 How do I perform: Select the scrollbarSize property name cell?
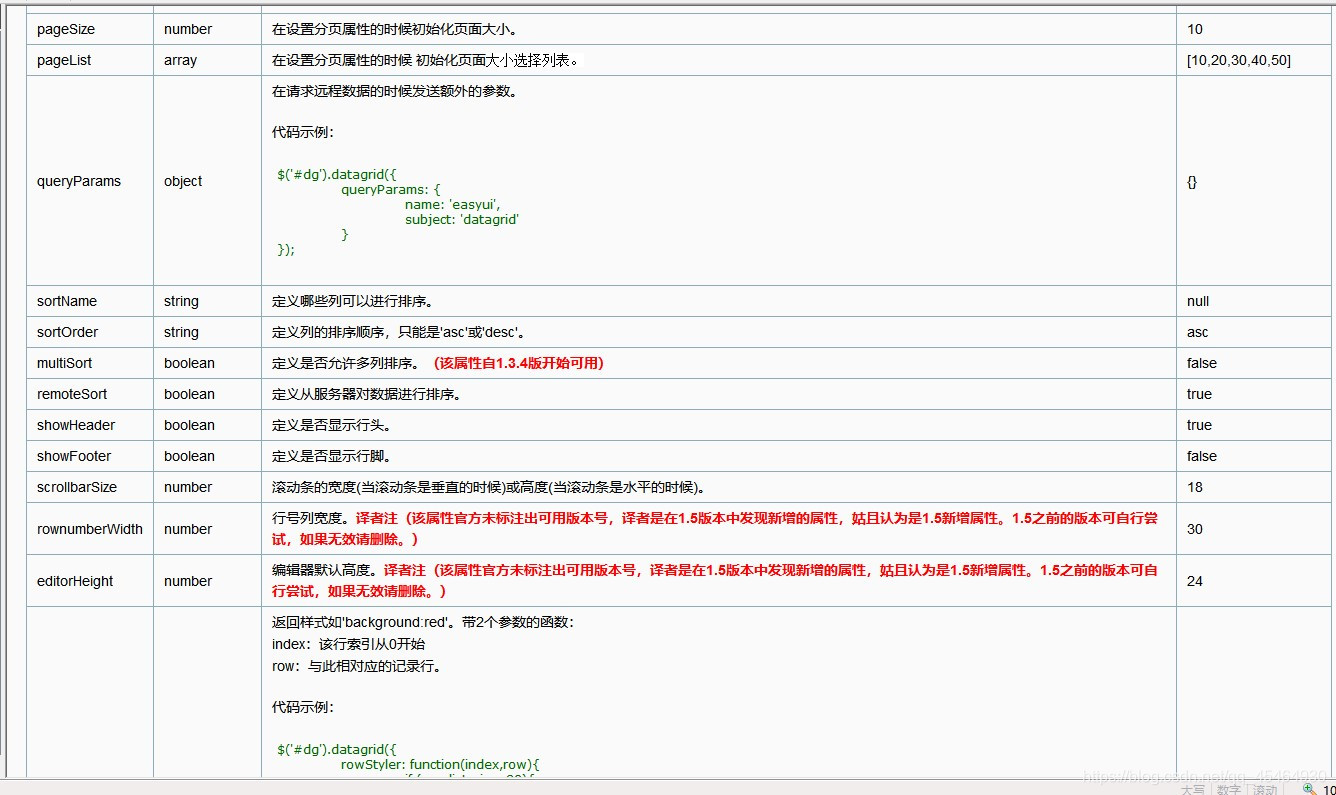pyautogui.click(x=90, y=487)
